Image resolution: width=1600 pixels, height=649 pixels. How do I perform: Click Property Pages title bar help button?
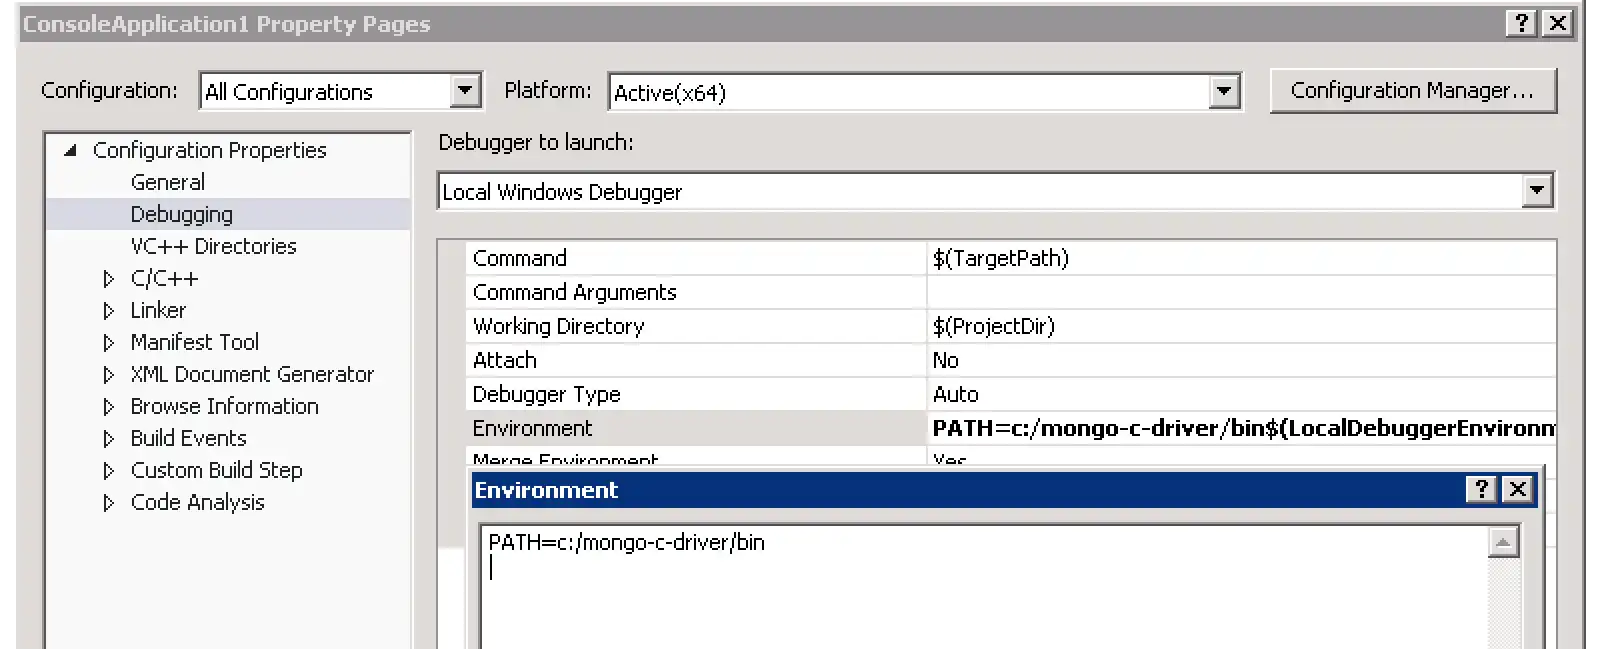click(1521, 23)
